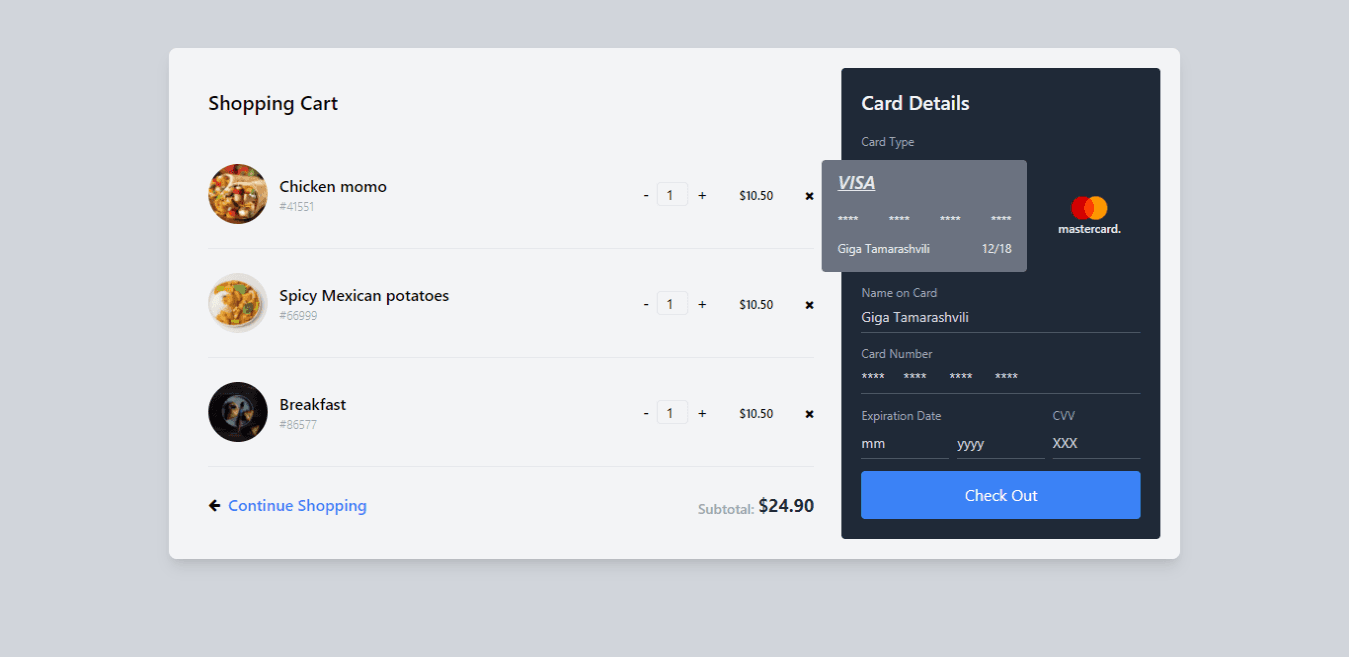Select Mastercard as the card type
Viewport: 1349px width, 657px height.
pos(1089,215)
